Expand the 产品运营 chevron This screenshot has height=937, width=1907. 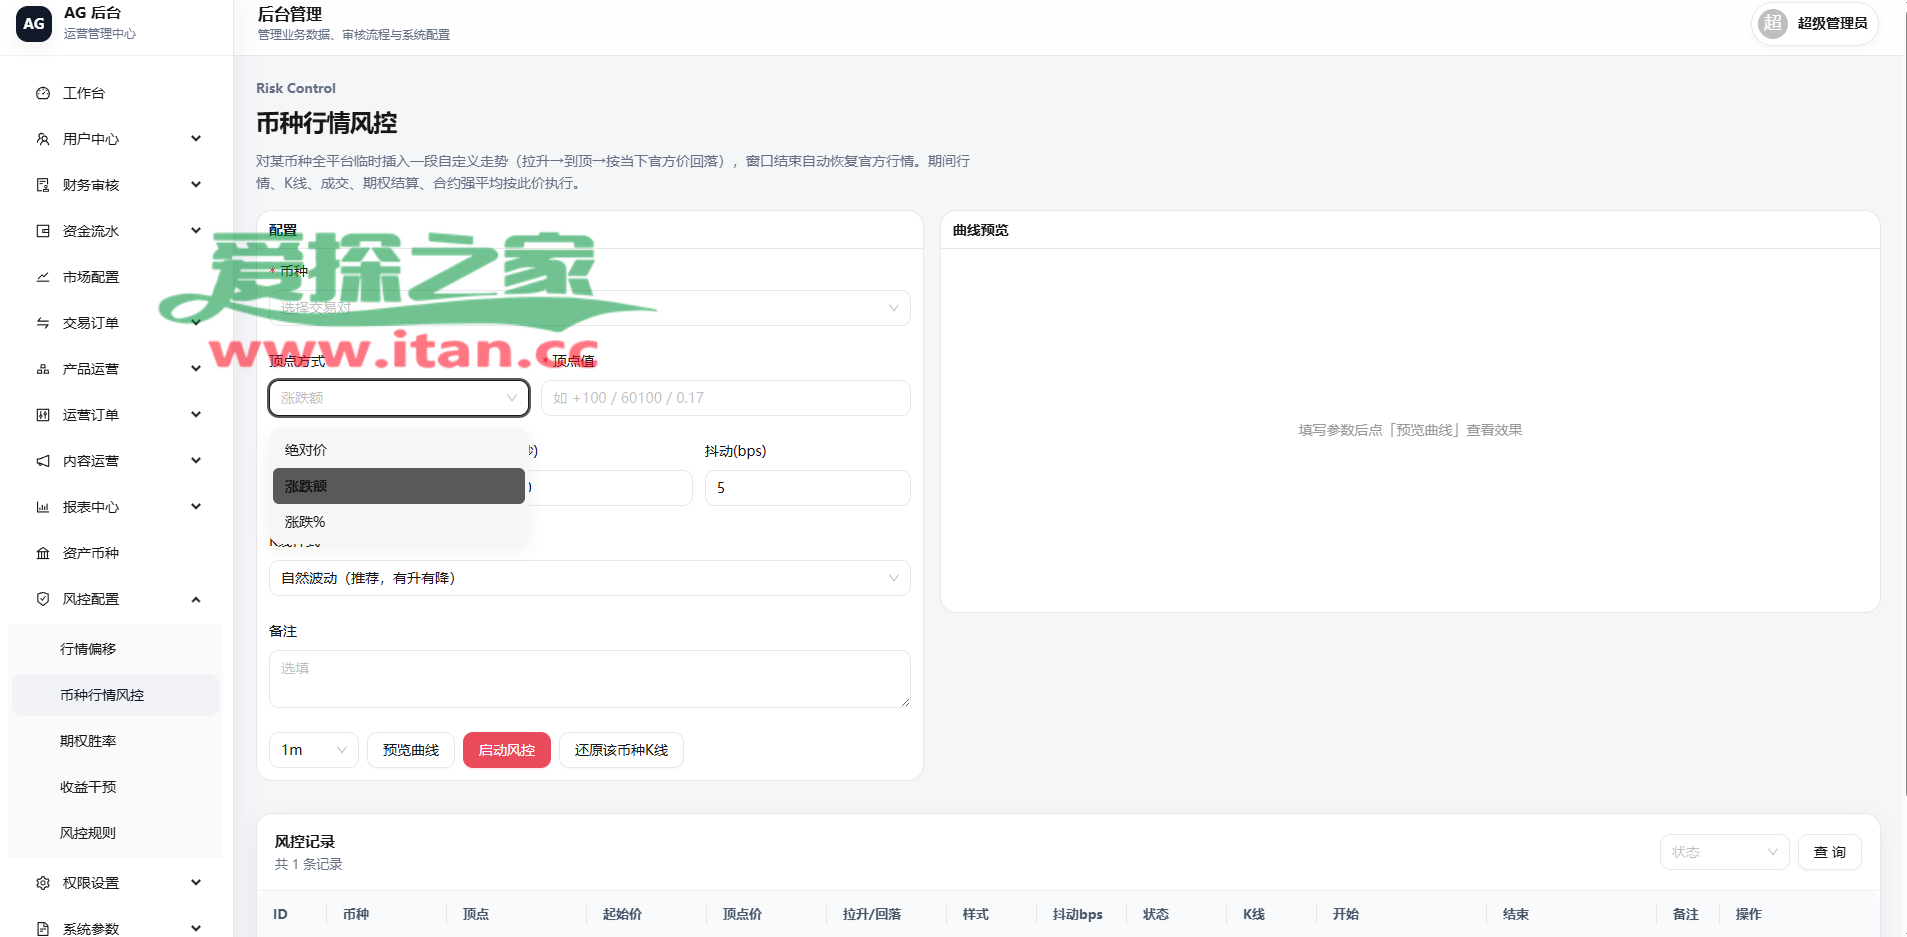[196, 369]
